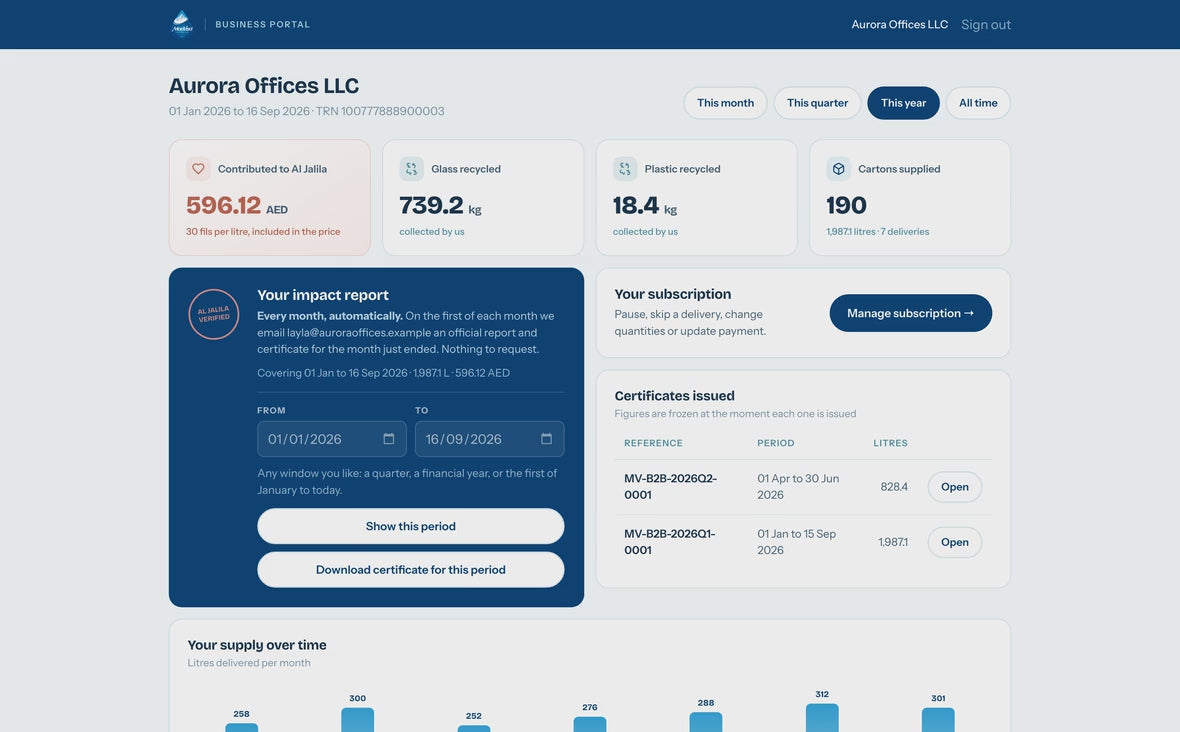
Task: Click the Aurora Offices LLC account name in header
Action: click(899, 25)
